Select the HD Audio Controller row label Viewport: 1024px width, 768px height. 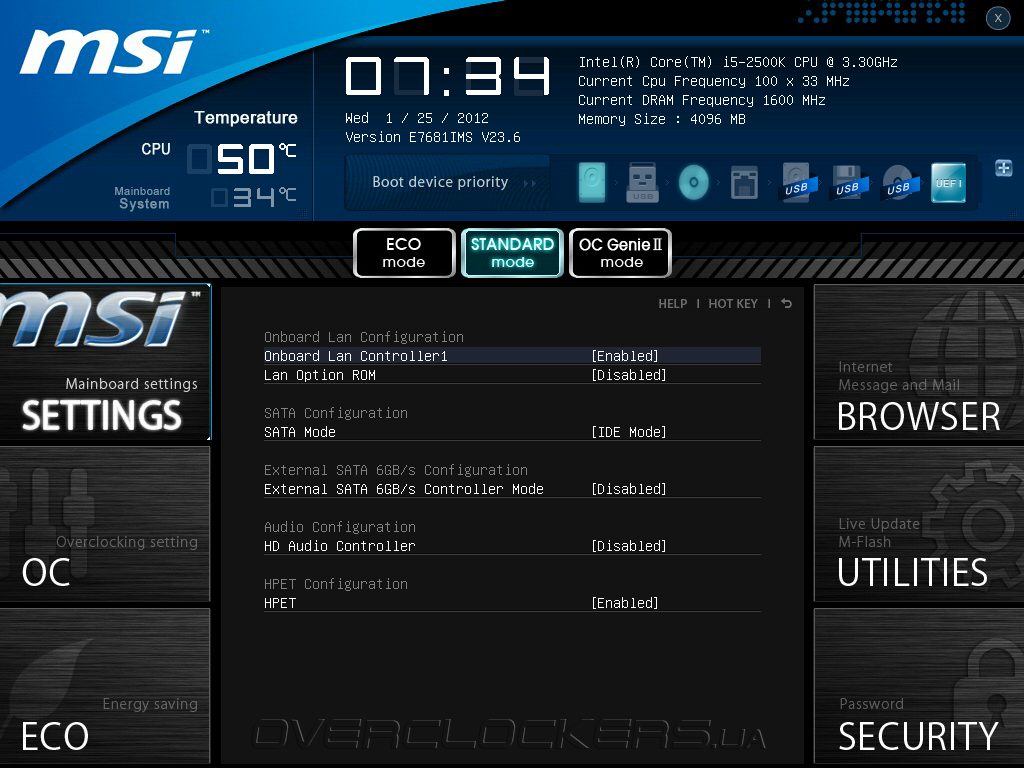point(340,545)
